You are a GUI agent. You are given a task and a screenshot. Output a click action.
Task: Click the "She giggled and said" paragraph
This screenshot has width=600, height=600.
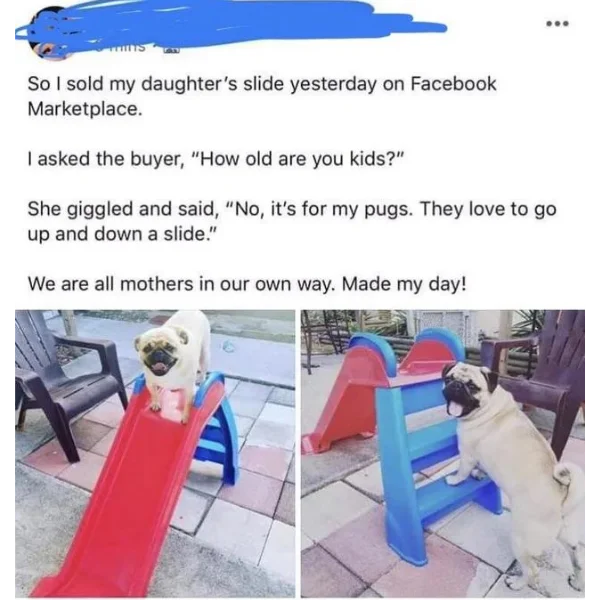(x=292, y=221)
